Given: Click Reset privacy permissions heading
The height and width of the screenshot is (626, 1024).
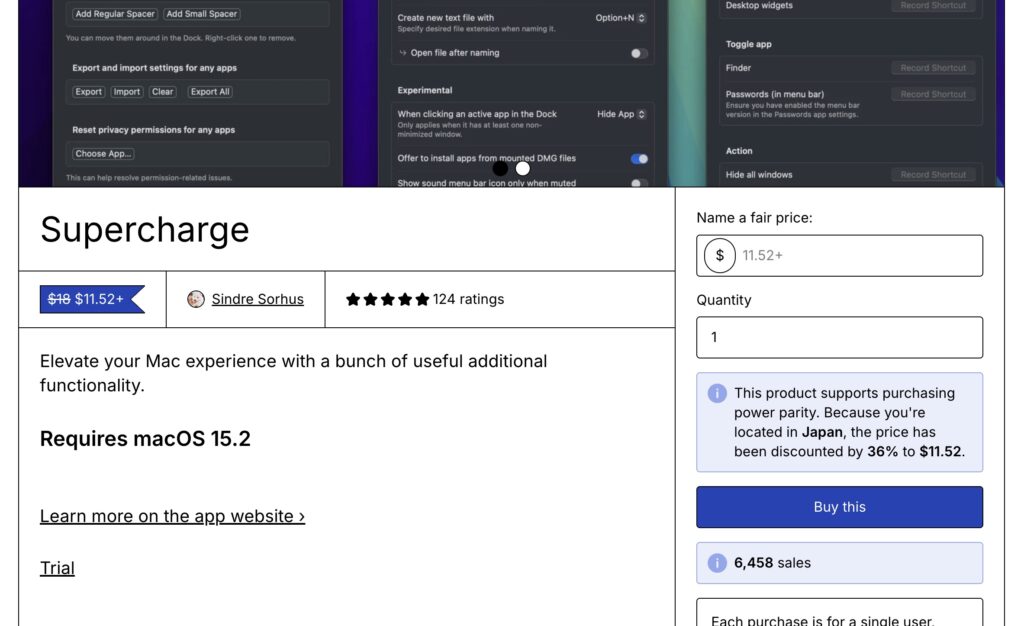Looking at the screenshot, I should click(x=153, y=130).
